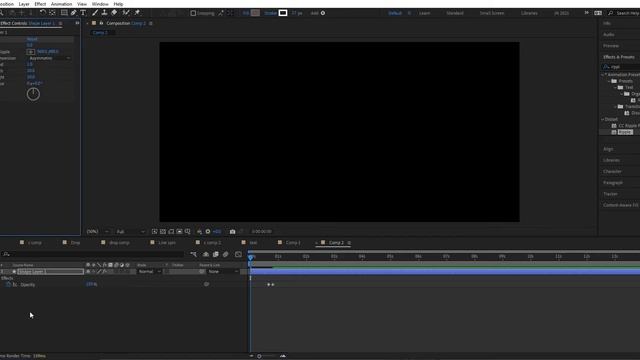The width and height of the screenshot is (640, 360).
Task: Open the Window menu
Action: (x=100, y=4)
